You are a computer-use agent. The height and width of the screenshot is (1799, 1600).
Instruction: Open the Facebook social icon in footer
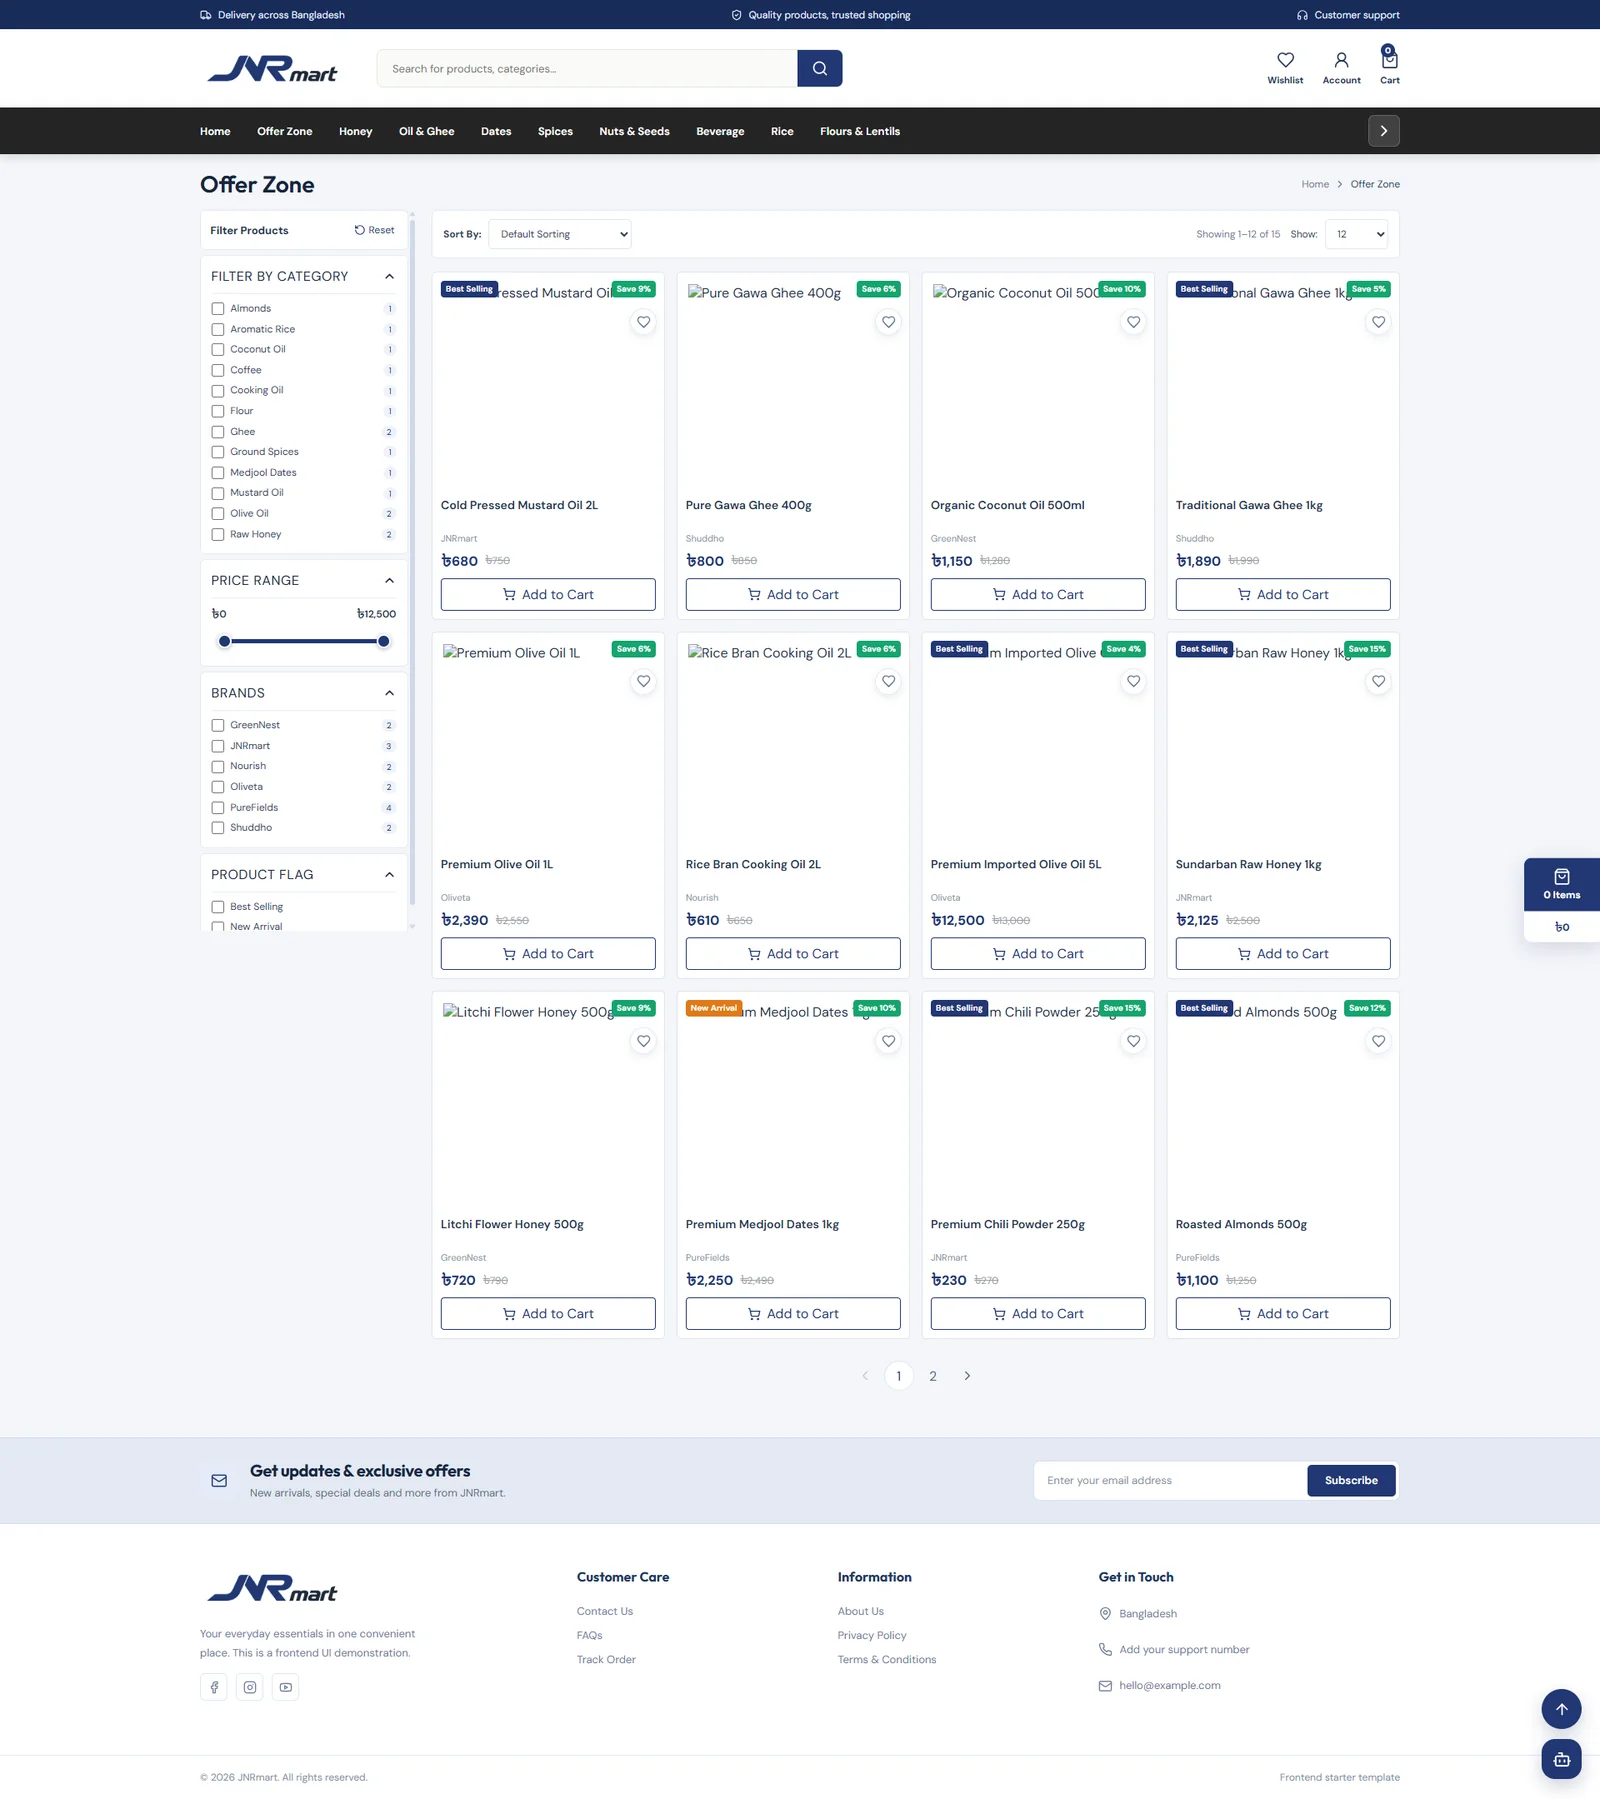tap(214, 1687)
